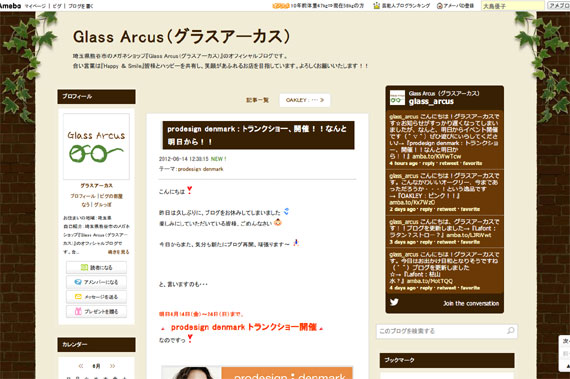Viewport: 570px width, 379px height.
Task: Open the Glass Arcus blog title
Action: [x=181, y=36]
